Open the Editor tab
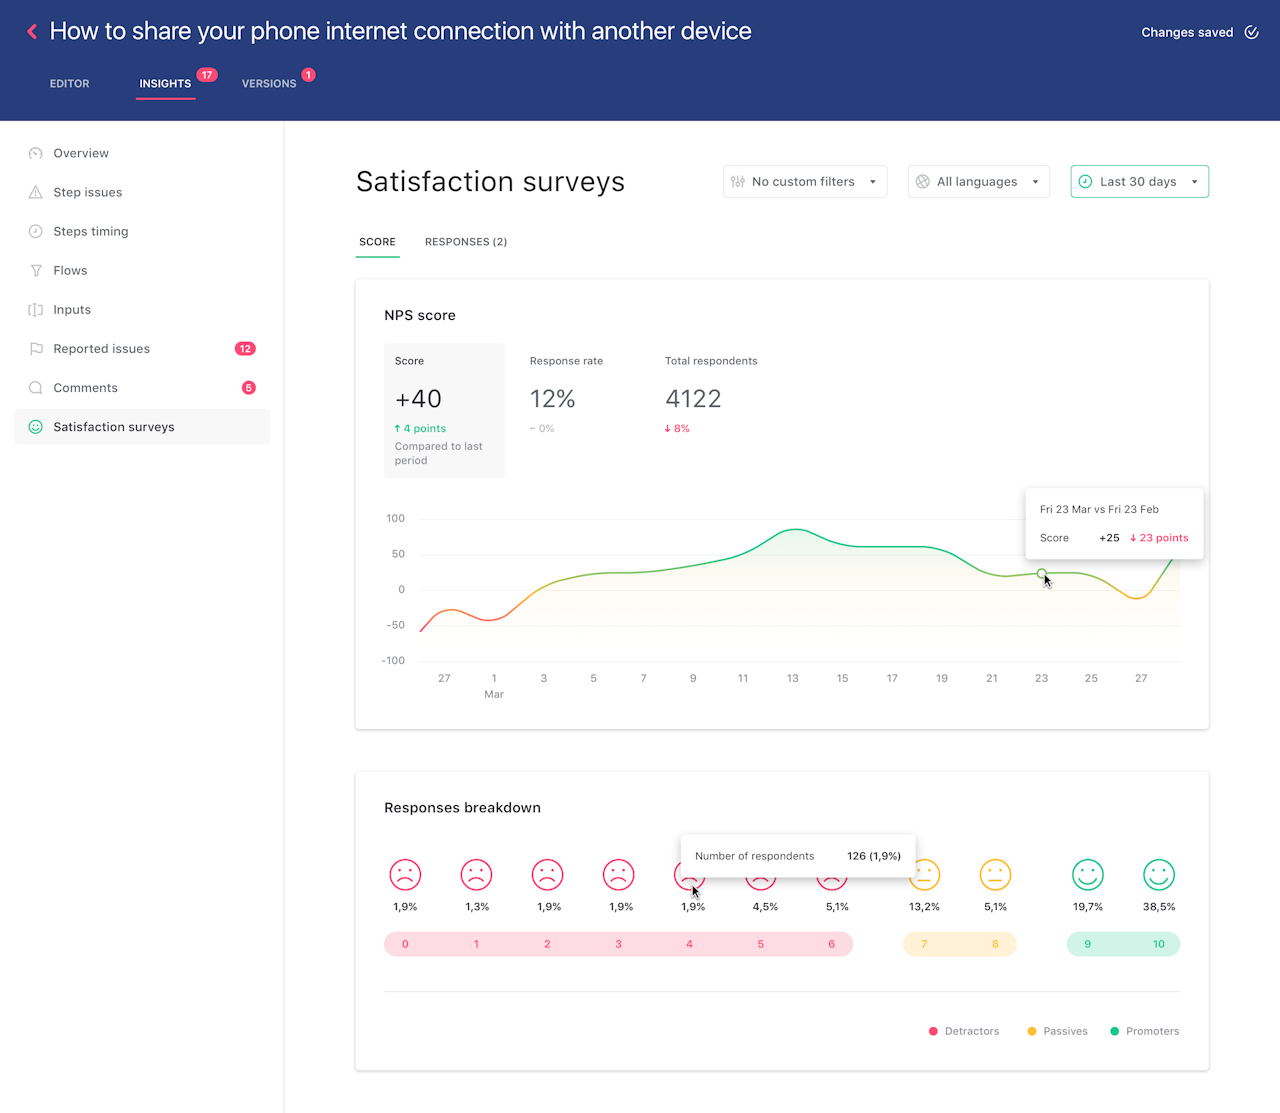 [70, 84]
